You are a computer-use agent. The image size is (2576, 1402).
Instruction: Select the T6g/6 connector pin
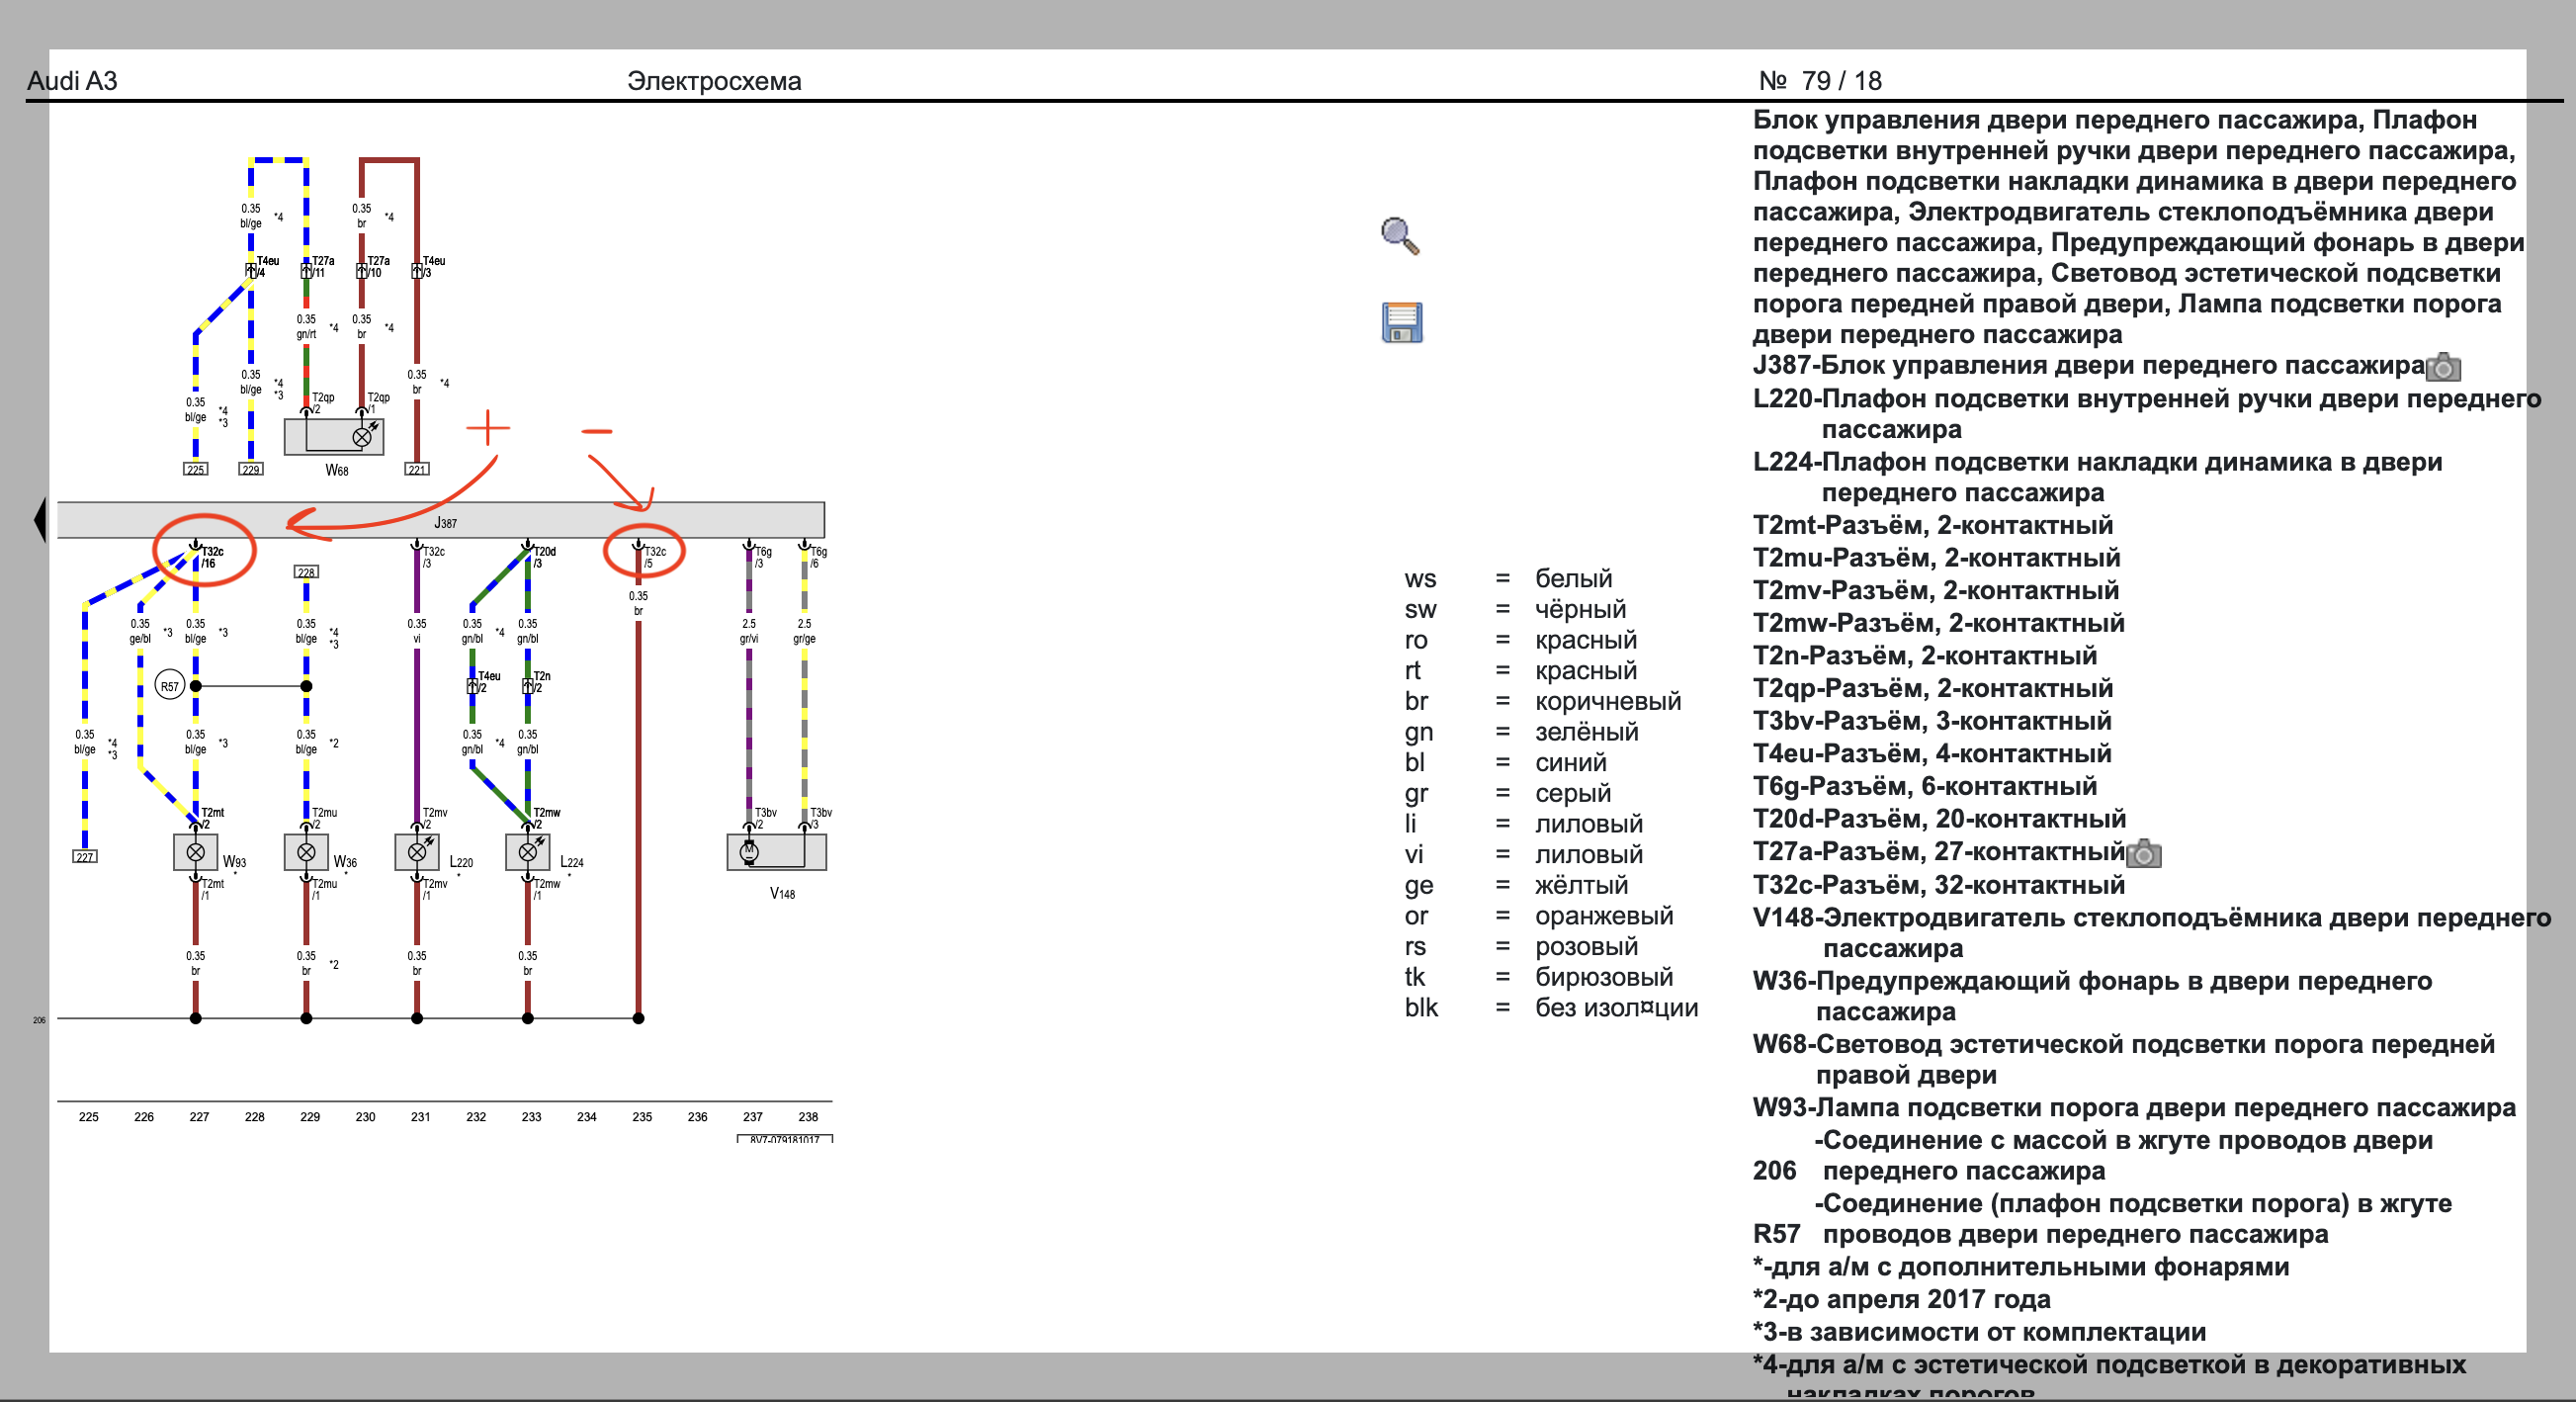coord(814,557)
